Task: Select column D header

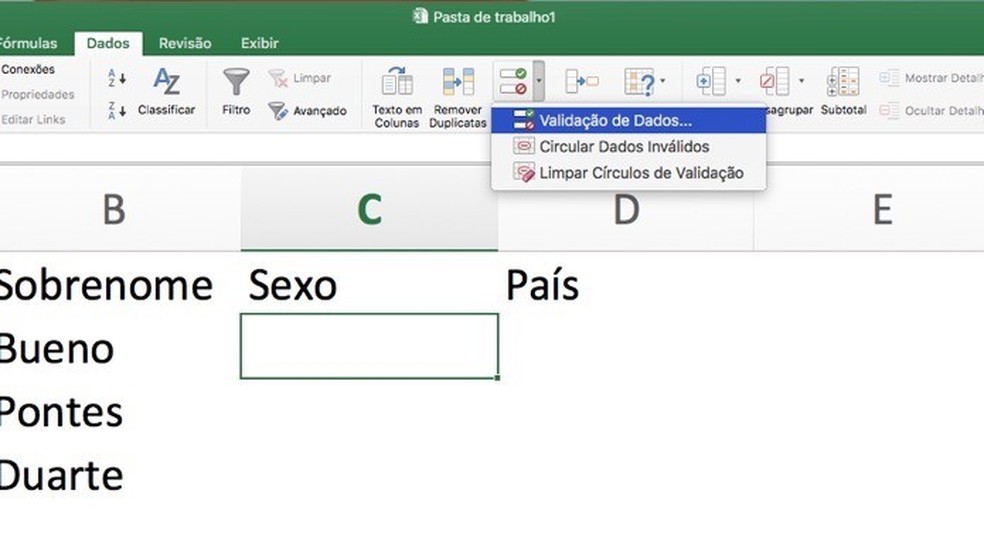Action: (625, 210)
